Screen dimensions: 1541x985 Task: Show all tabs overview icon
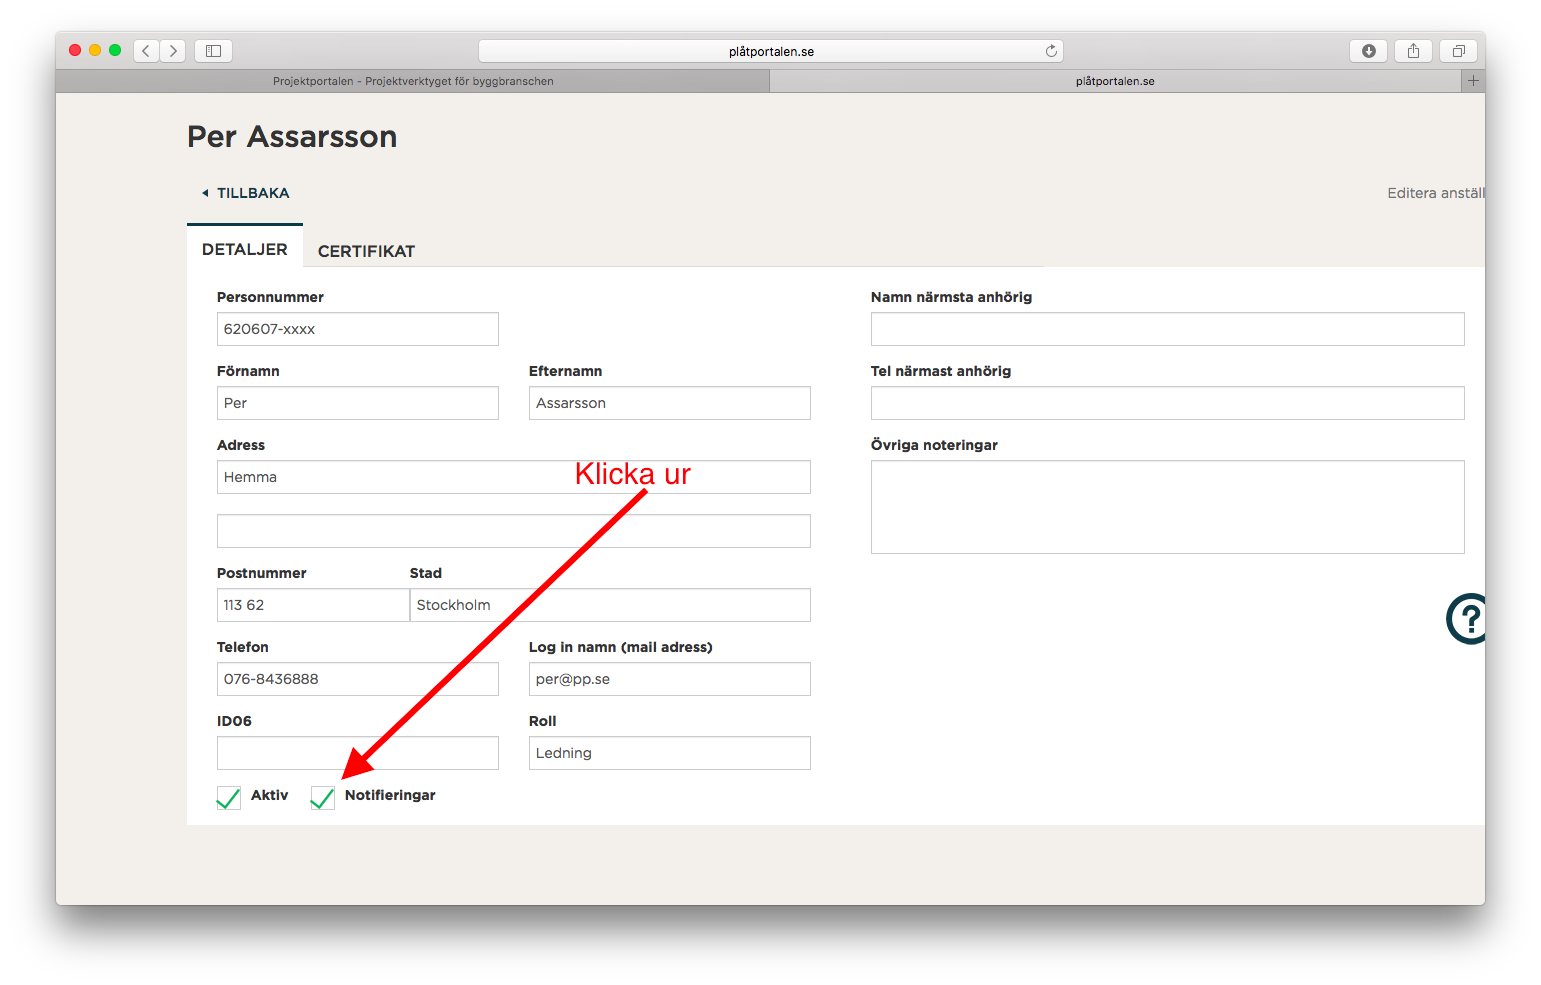coord(1458,51)
